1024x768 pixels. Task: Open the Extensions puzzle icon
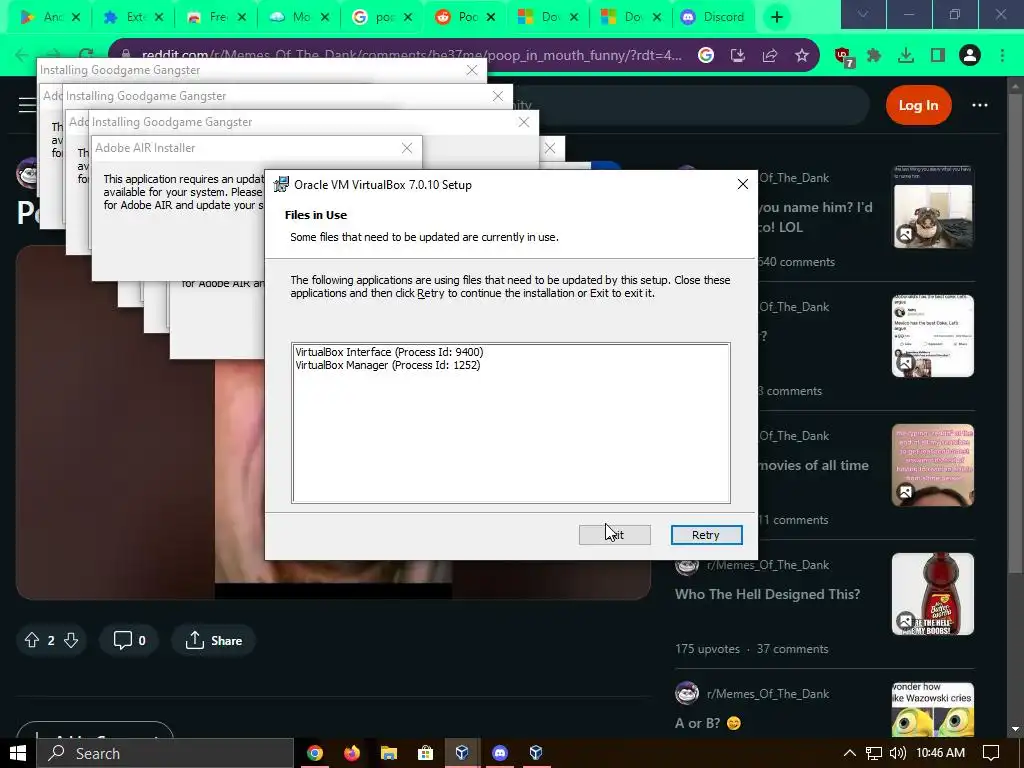(x=874, y=56)
